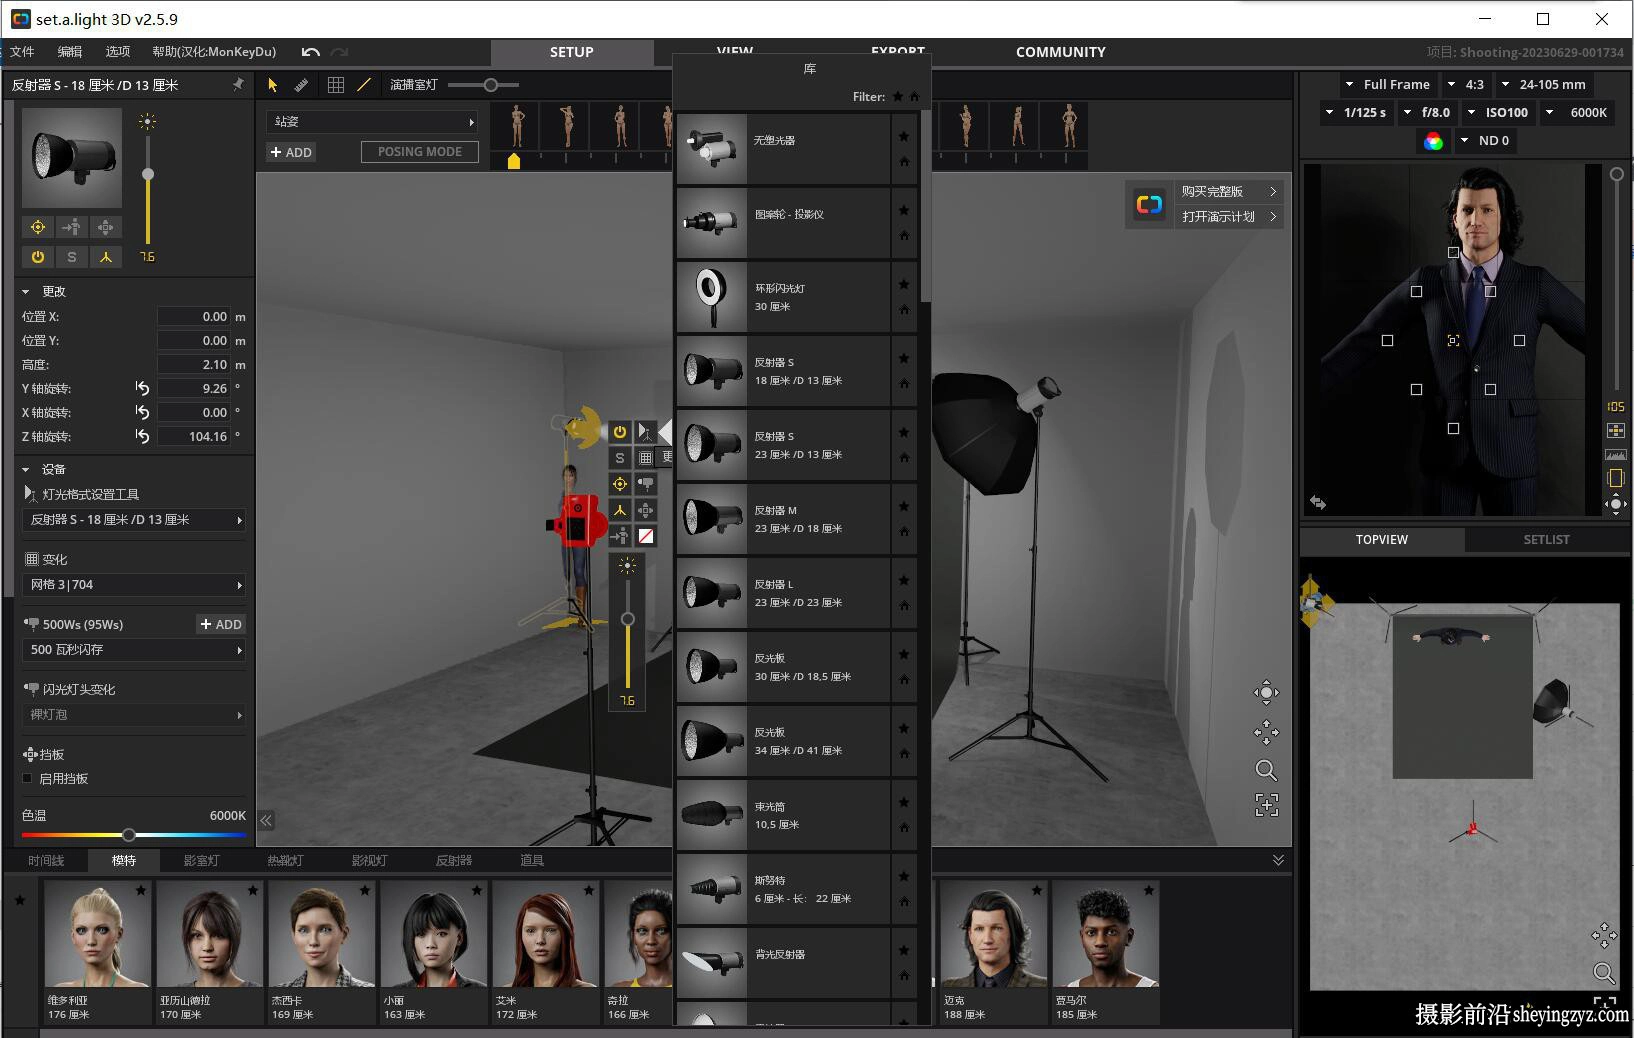This screenshot has width=1634, height=1038.
Task: Open the 影室灯 library tab
Action: [x=201, y=860]
